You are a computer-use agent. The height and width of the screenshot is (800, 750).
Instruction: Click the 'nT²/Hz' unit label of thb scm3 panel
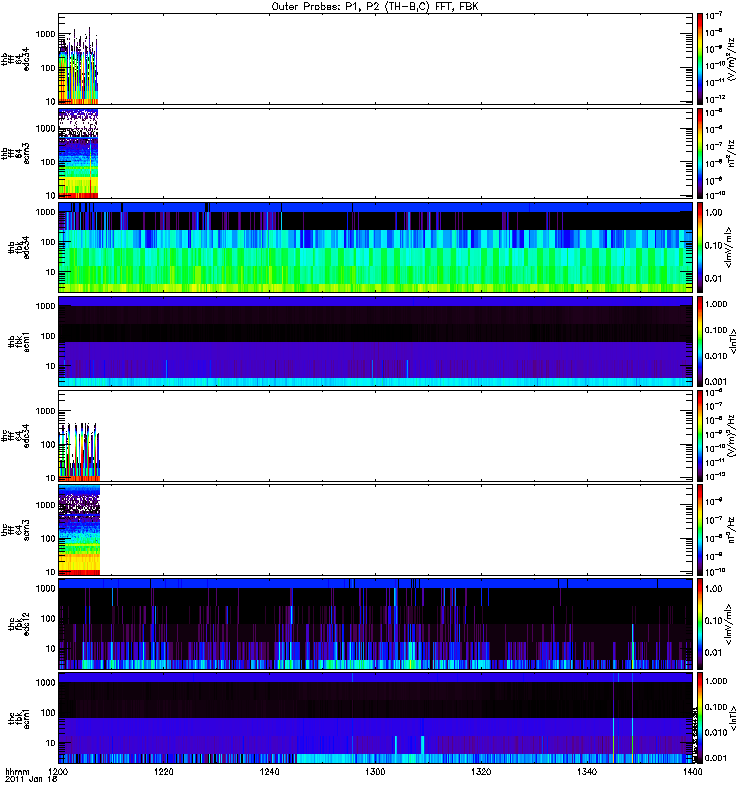pos(731,153)
